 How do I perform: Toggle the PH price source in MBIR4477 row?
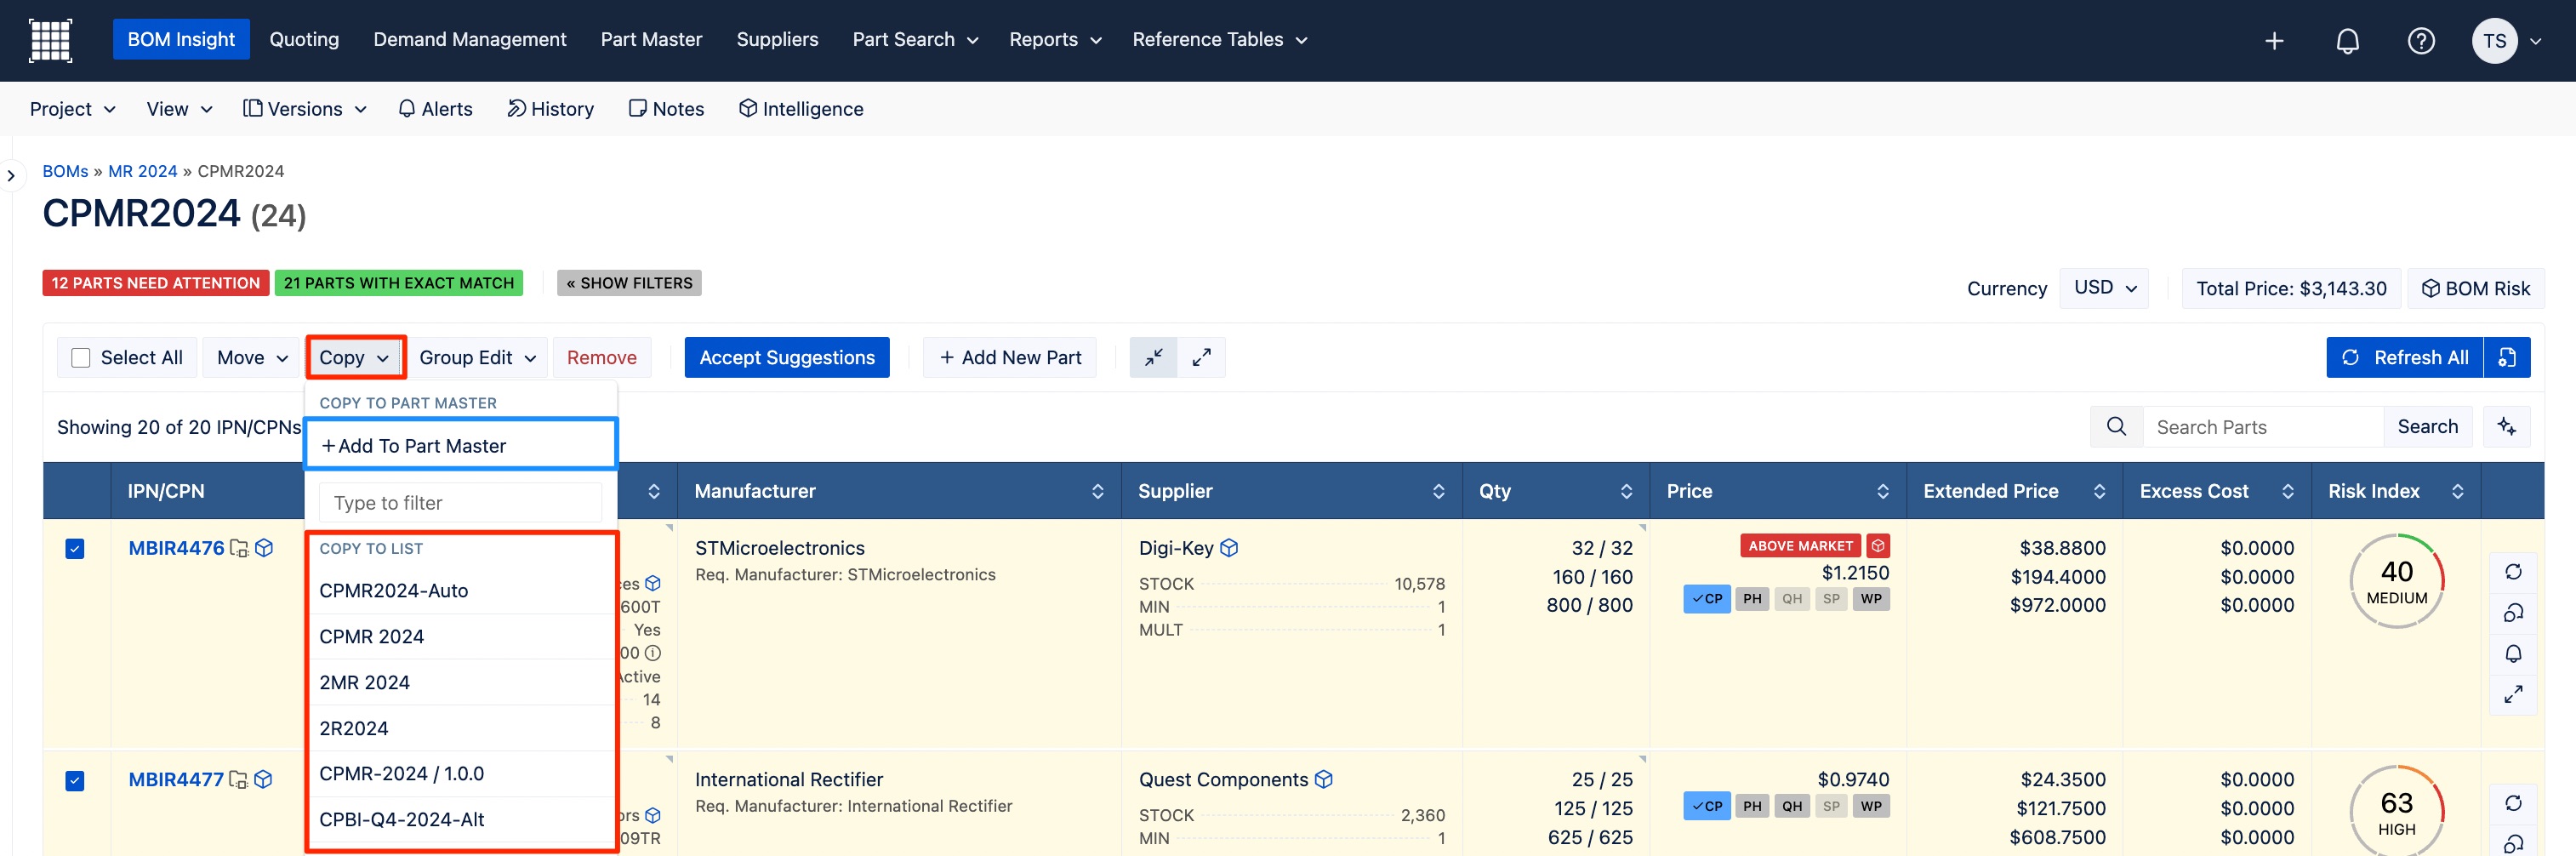(x=1752, y=806)
